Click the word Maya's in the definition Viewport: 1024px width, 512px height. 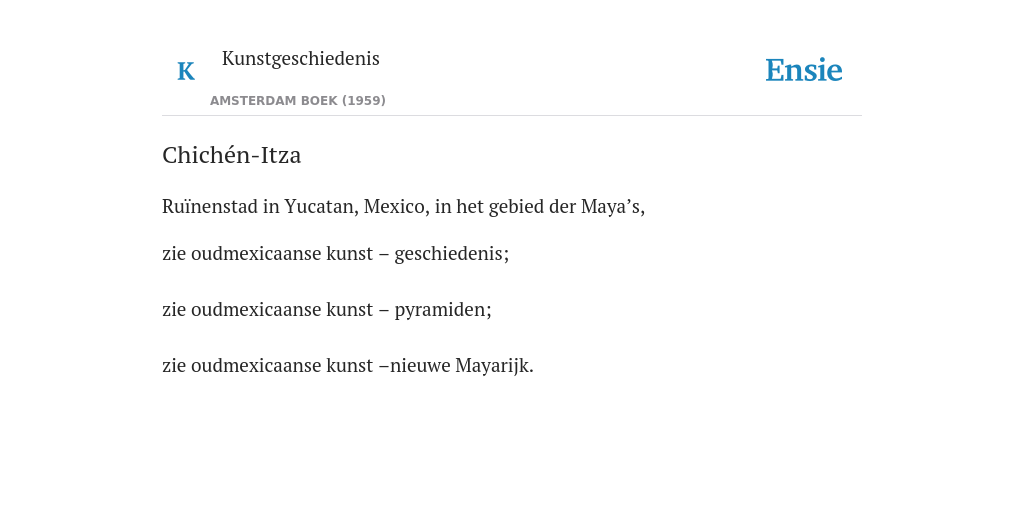point(613,206)
